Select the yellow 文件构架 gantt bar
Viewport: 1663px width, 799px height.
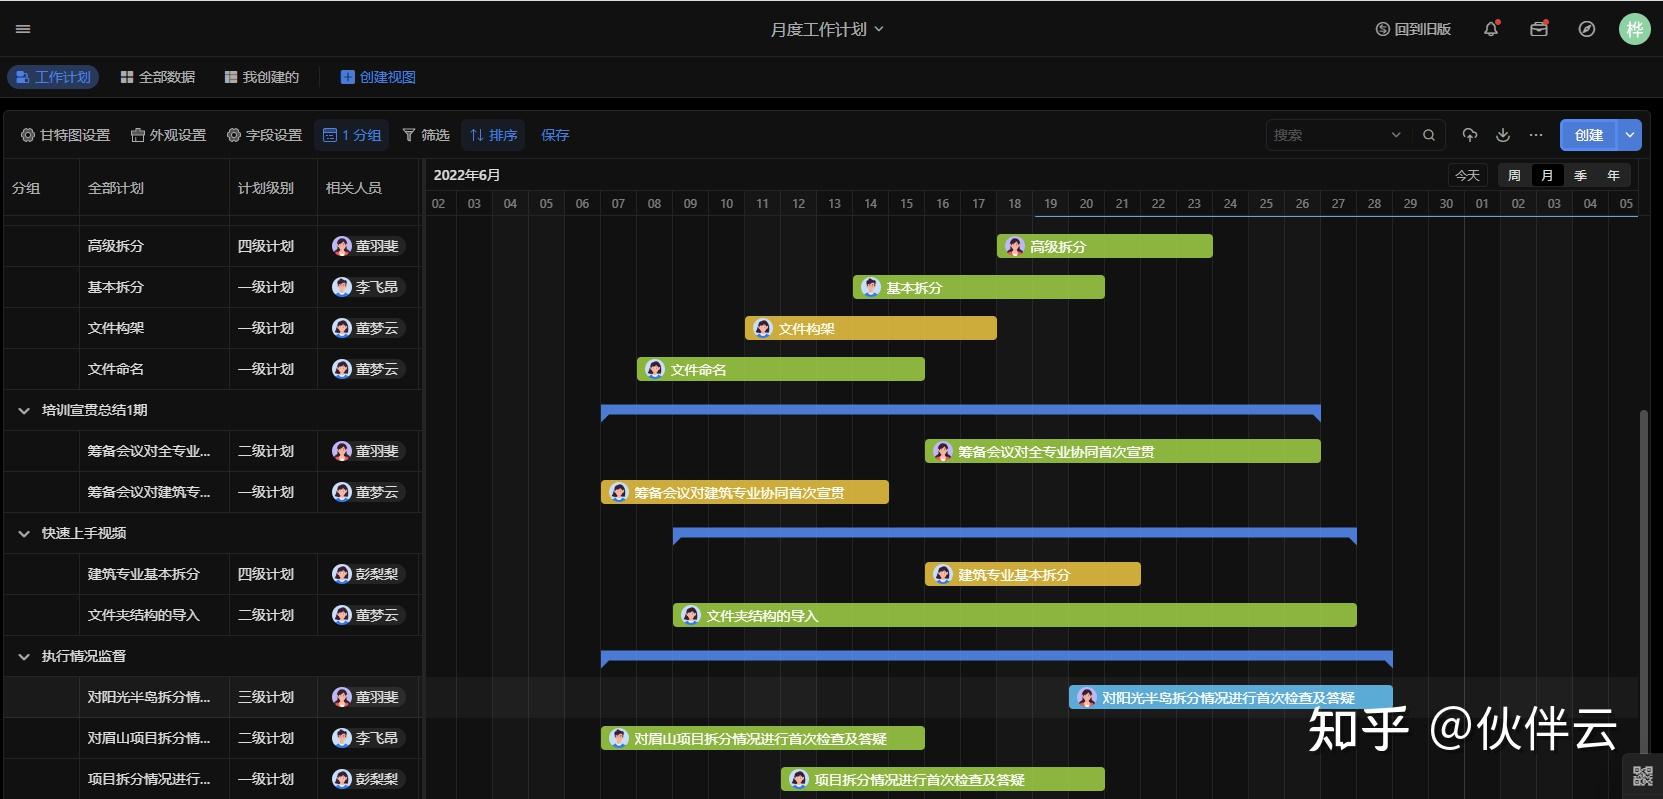point(870,328)
